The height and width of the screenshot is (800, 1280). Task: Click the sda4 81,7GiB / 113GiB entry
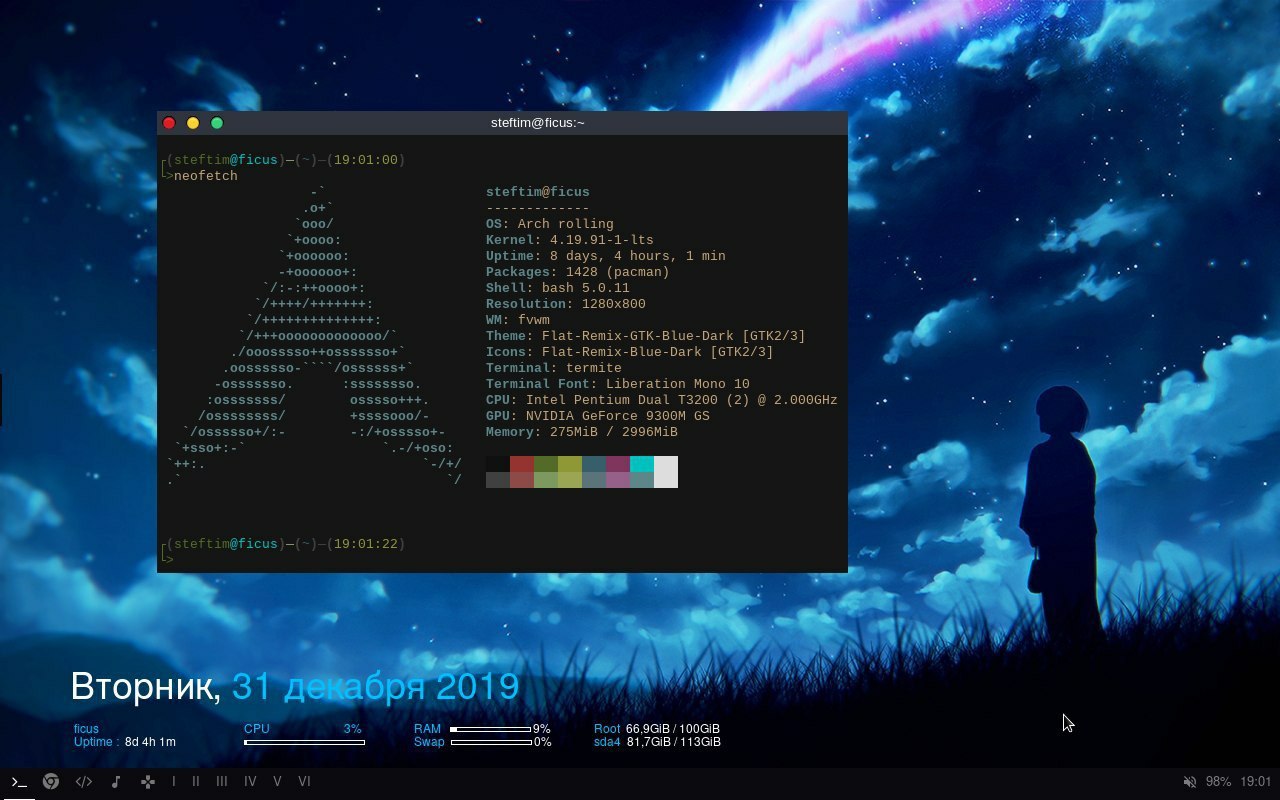click(x=657, y=742)
